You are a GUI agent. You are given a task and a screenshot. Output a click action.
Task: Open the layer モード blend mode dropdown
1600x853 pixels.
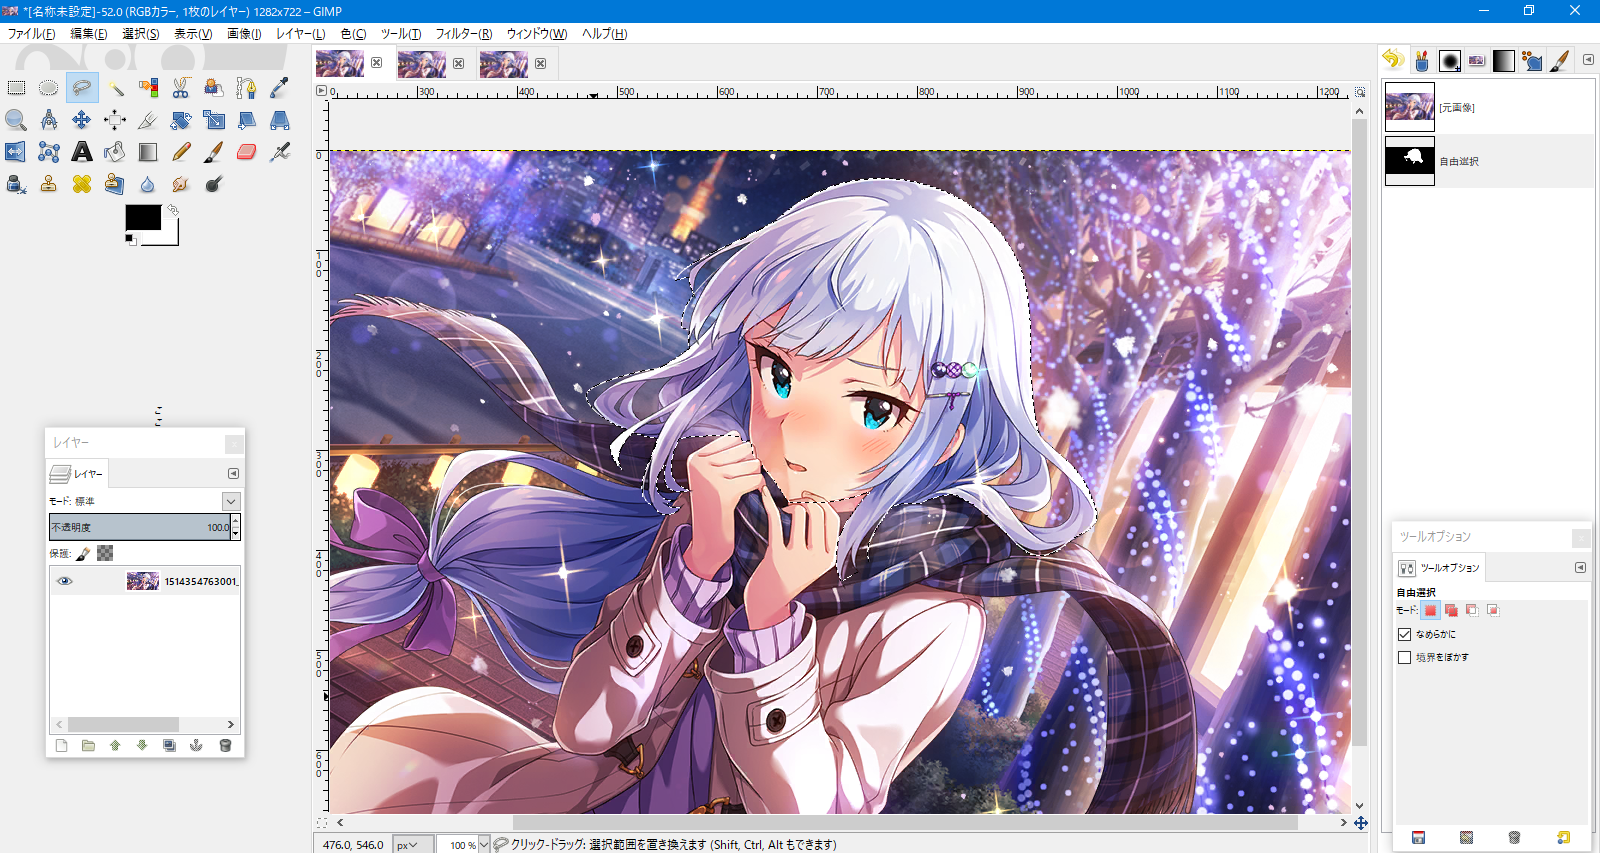point(231,501)
